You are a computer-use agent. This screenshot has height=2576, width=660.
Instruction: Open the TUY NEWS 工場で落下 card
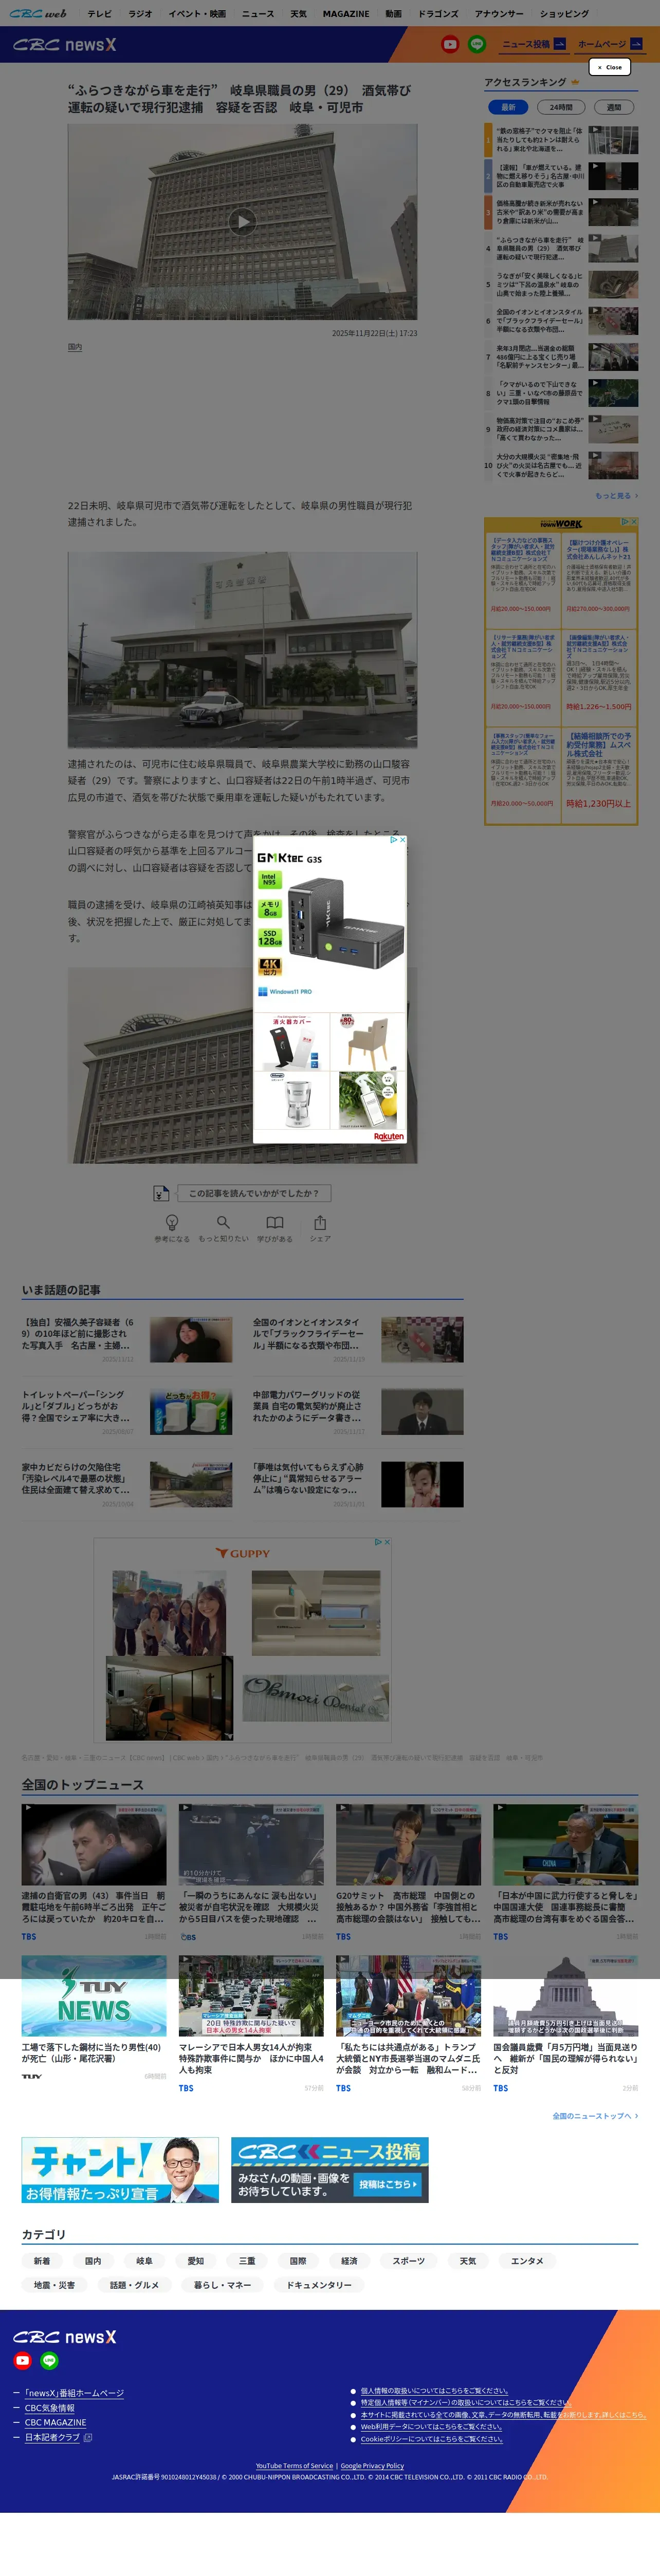click(x=94, y=2018)
